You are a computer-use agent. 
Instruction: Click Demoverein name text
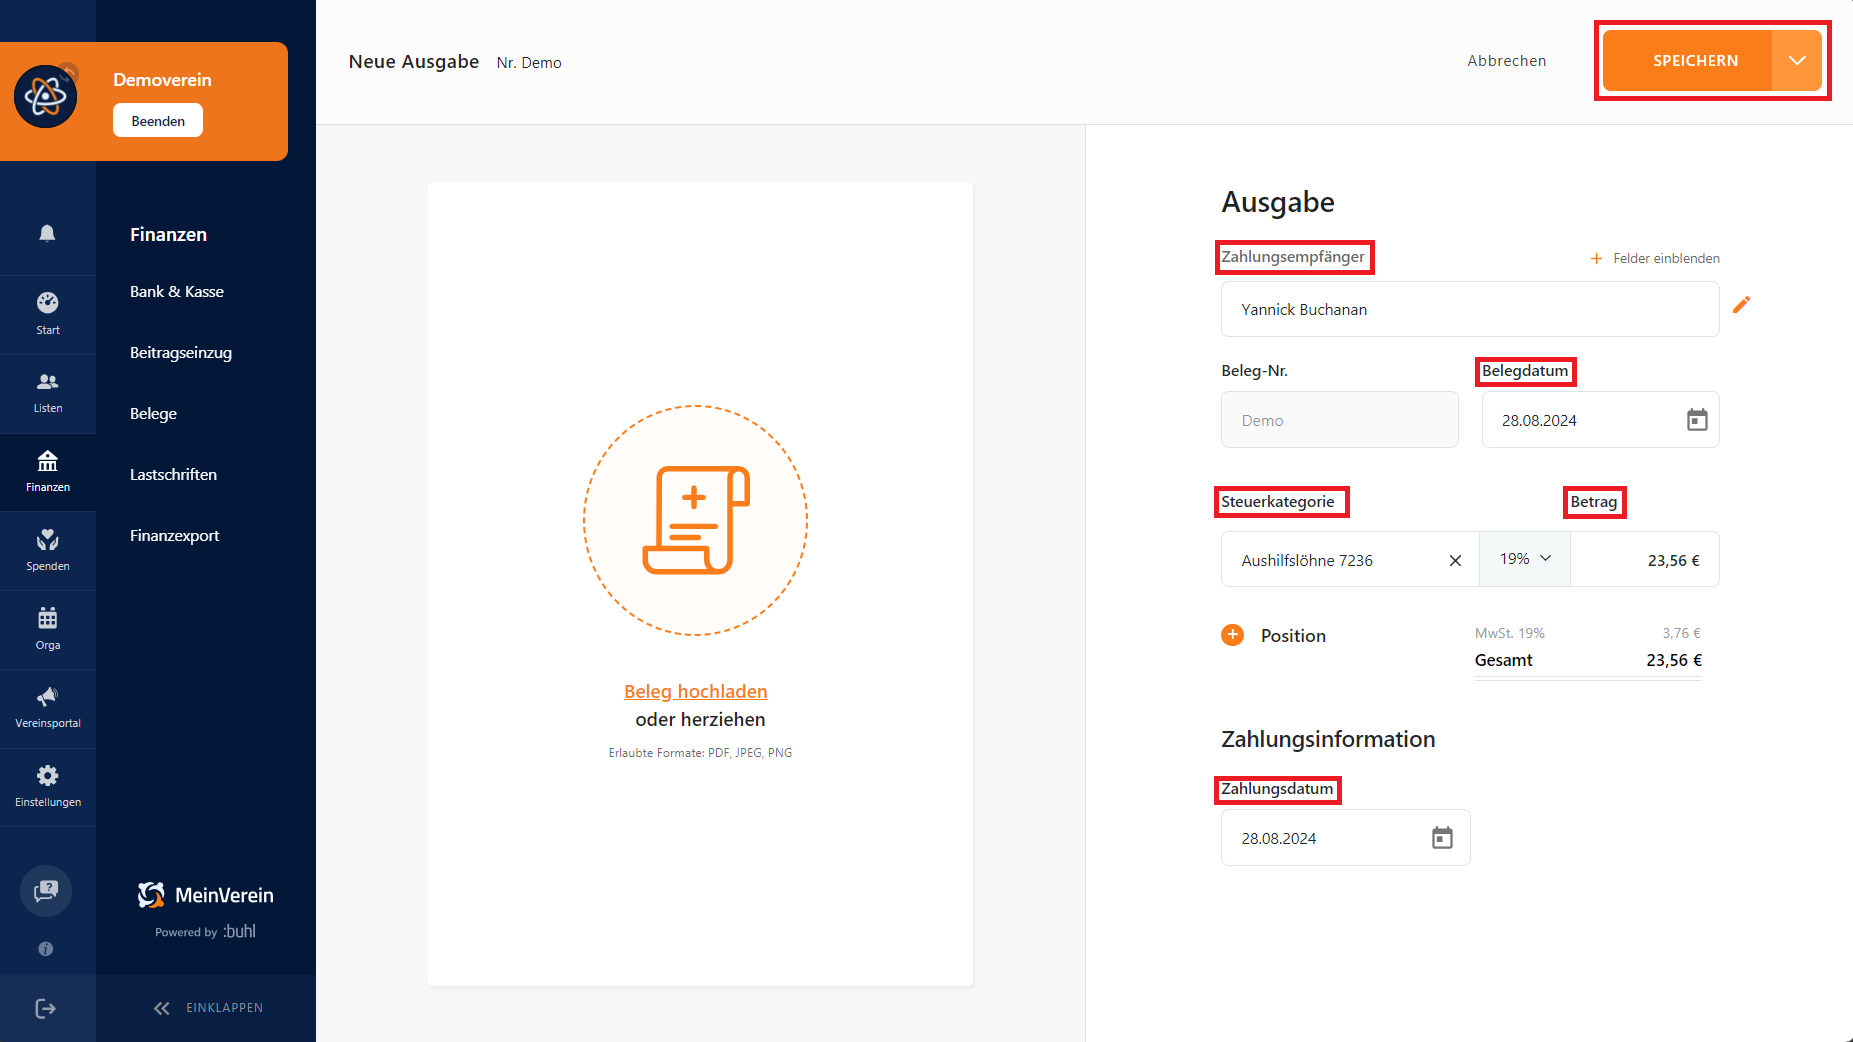pyautogui.click(x=162, y=80)
